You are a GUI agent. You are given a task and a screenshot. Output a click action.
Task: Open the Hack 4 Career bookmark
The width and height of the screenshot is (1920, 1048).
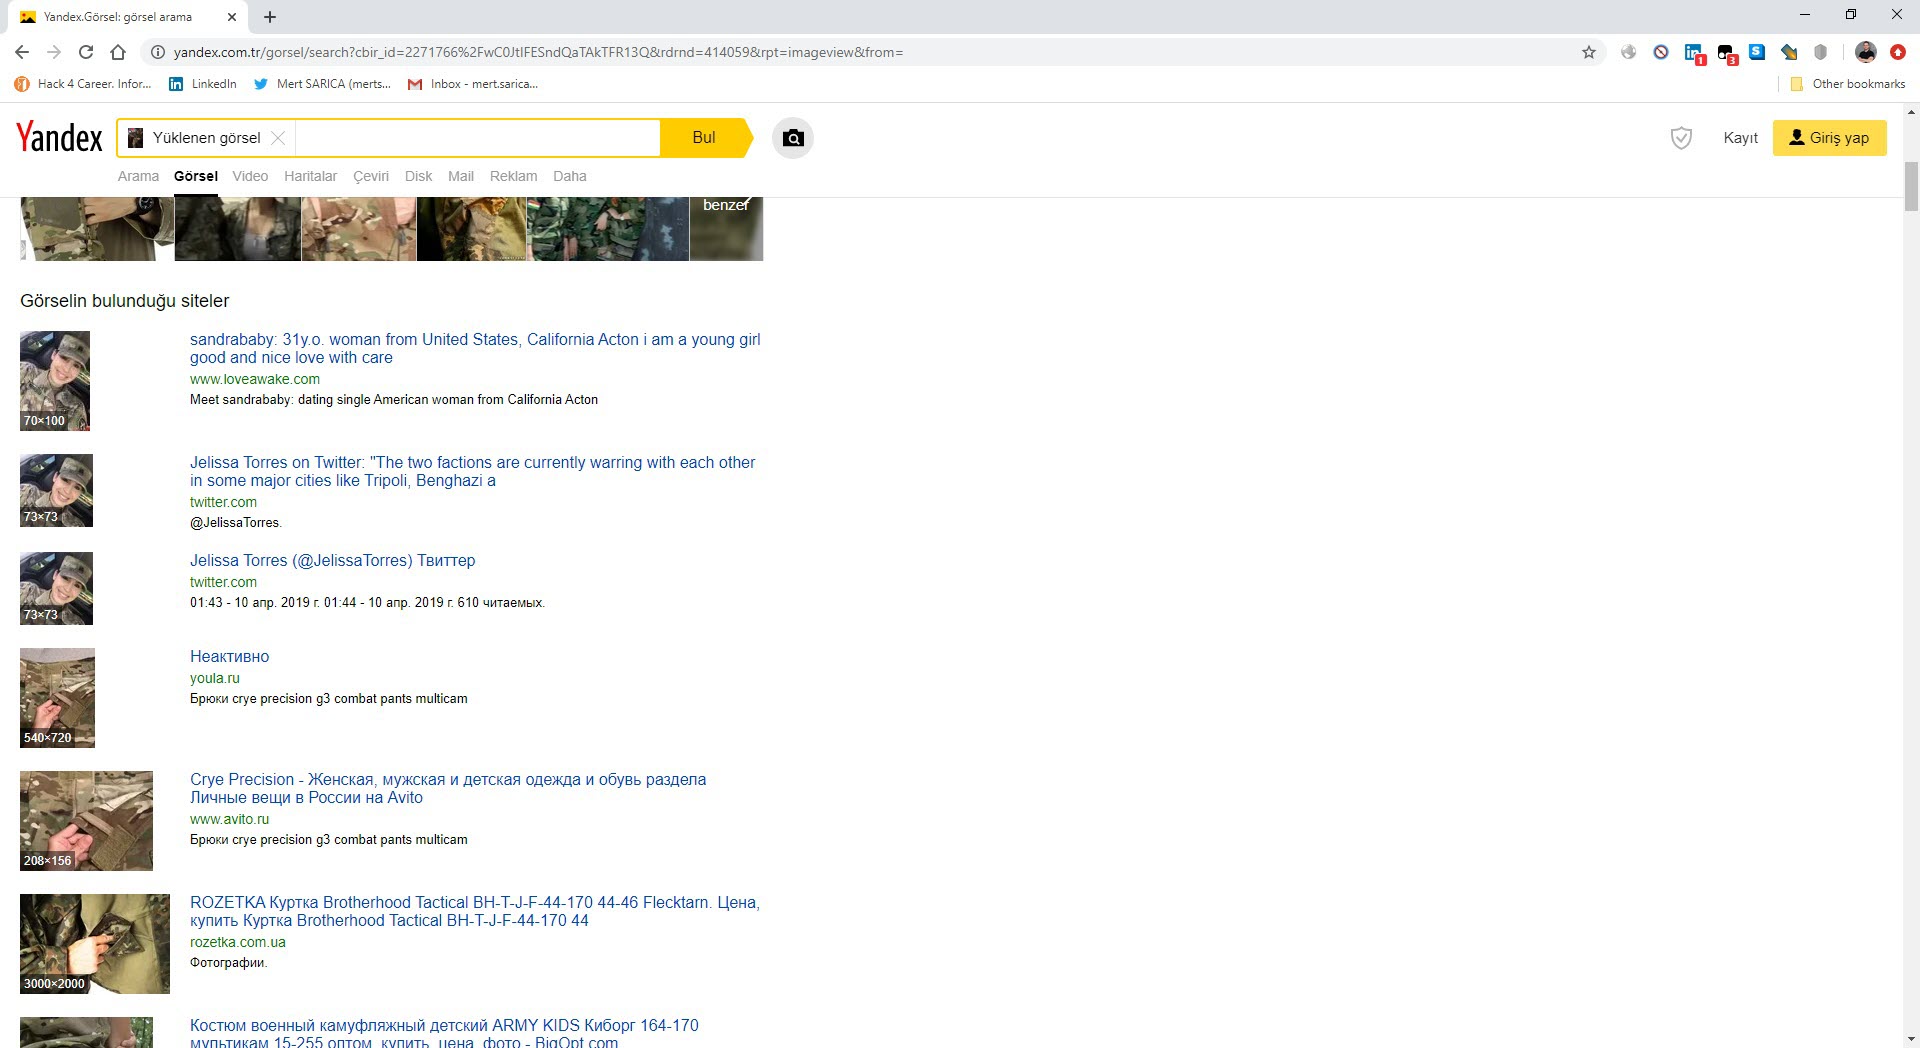point(83,84)
